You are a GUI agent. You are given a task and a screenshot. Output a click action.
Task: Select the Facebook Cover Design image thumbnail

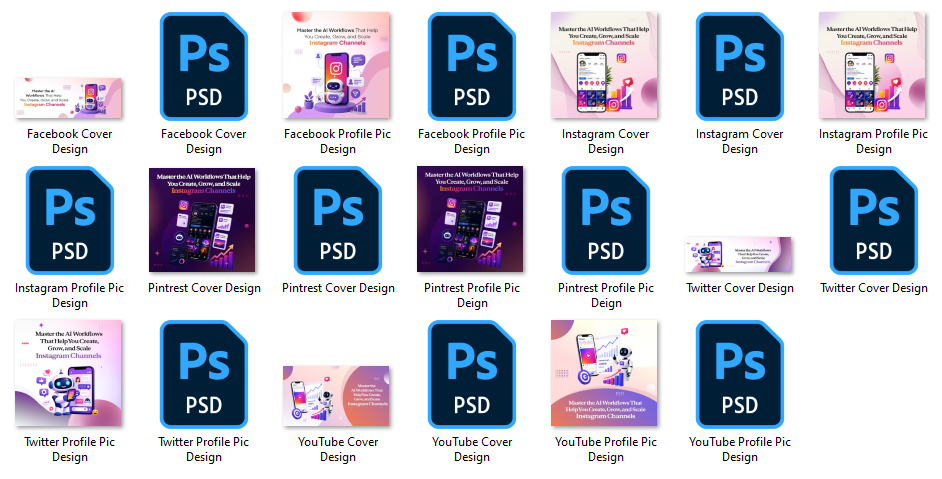coord(68,98)
